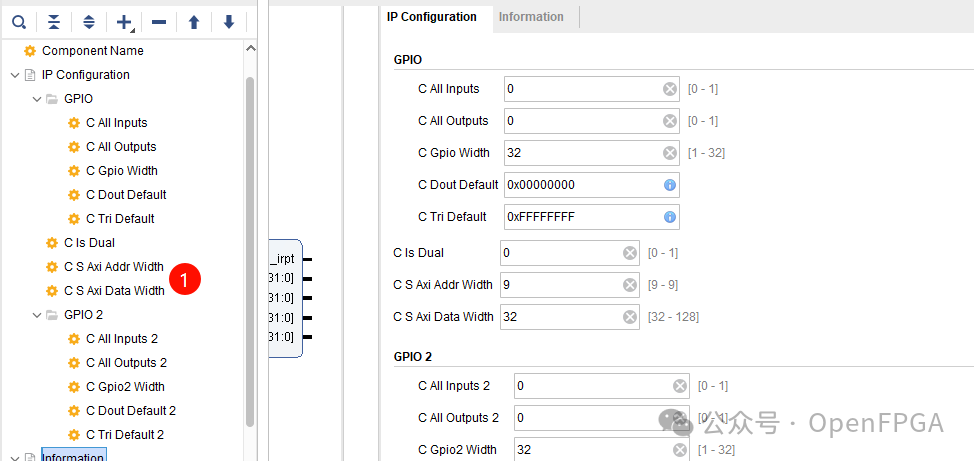The width and height of the screenshot is (974, 461).
Task: Click the collapse all icon in toolbar
Action: (x=54, y=23)
